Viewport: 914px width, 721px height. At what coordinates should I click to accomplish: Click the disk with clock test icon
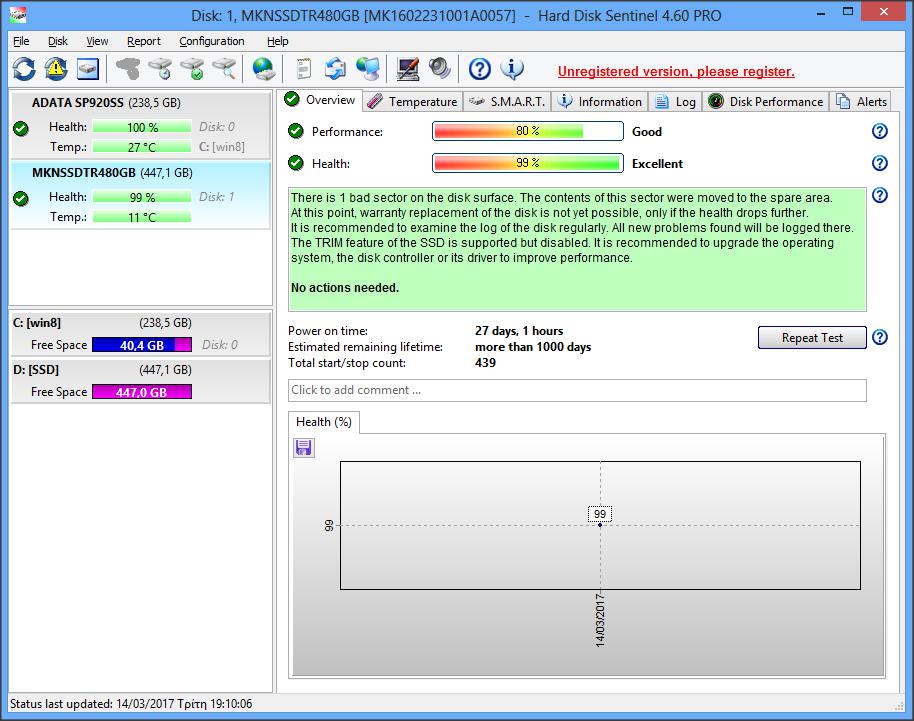pyautogui.click(x=160, y=69)
